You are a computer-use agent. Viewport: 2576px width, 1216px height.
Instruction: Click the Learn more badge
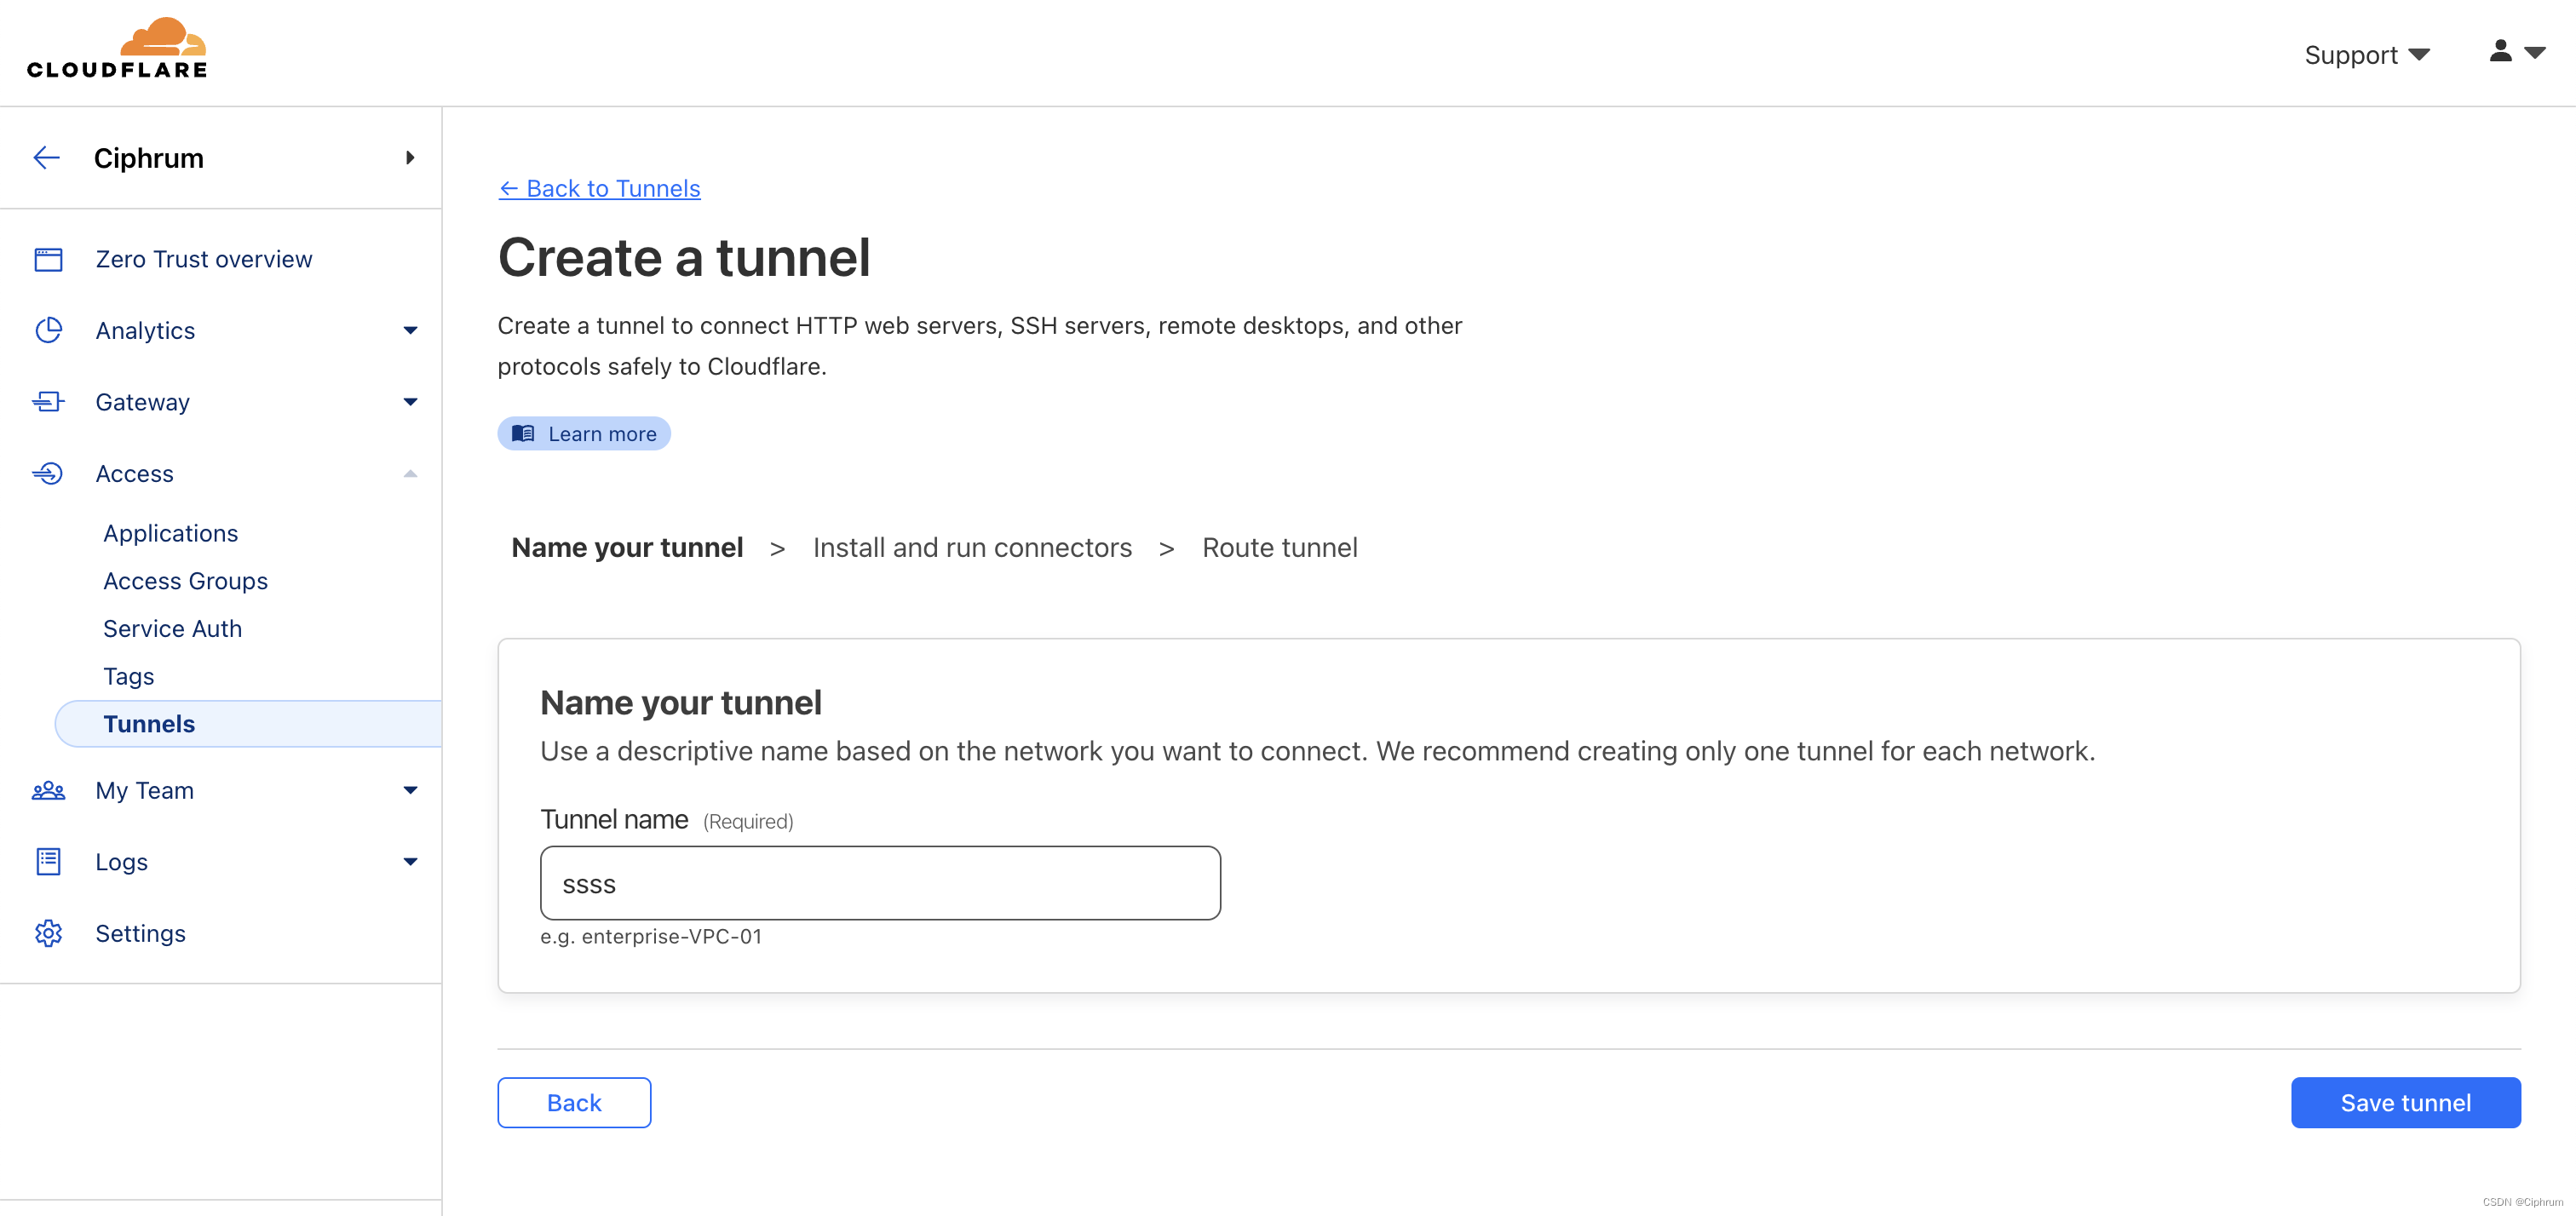point(584,433)
